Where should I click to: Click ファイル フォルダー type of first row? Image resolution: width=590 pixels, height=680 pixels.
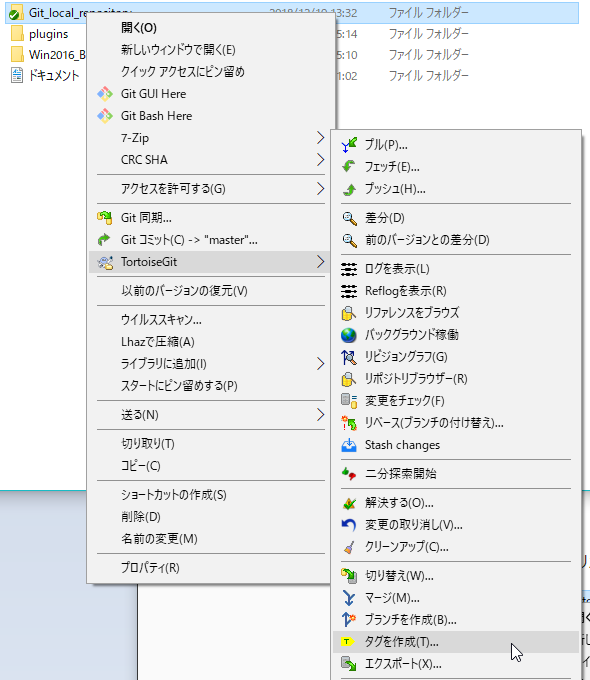tap(428, 13)
